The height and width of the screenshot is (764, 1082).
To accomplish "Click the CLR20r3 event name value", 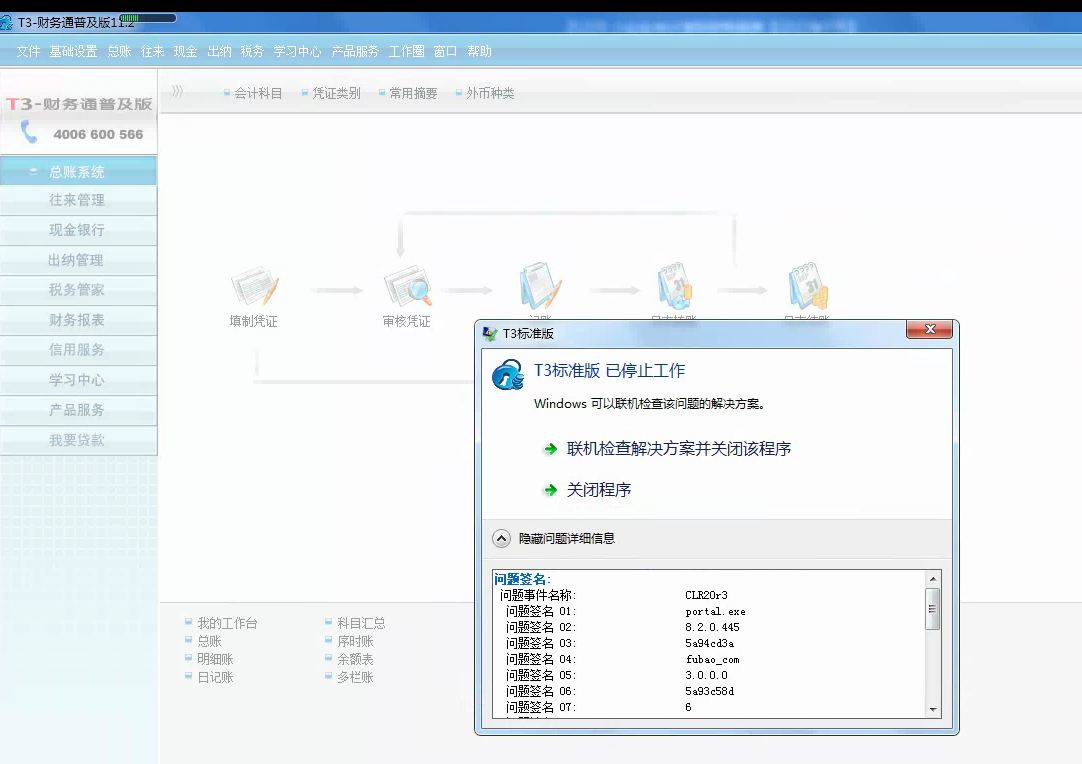I will [x=707, y=595].
